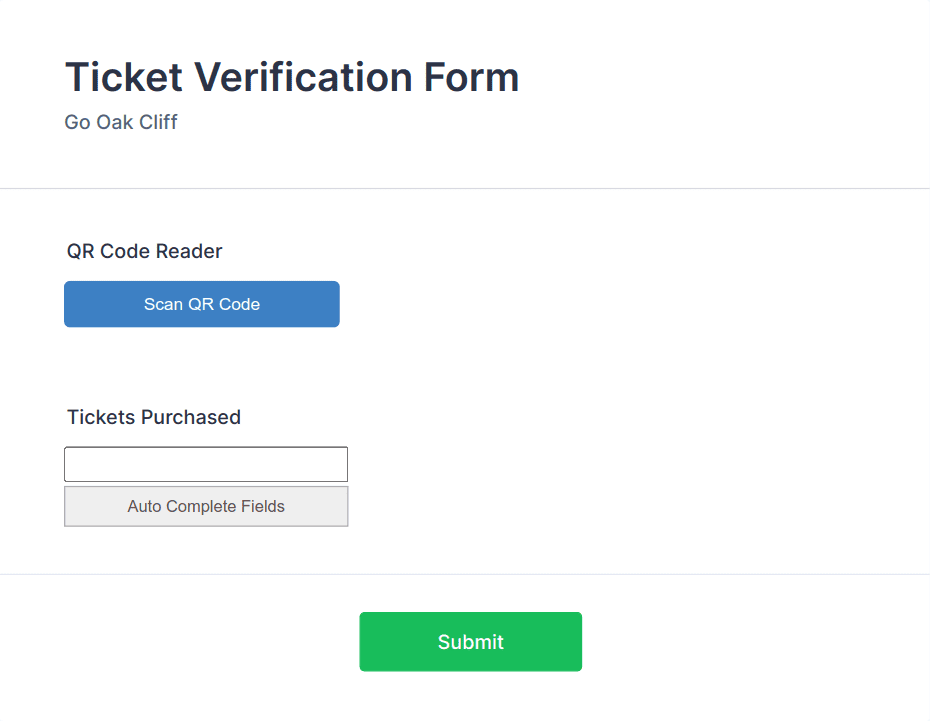Click the QR Code Reader label
Viewport: 930px width, 721px height.
click(143, 251)
